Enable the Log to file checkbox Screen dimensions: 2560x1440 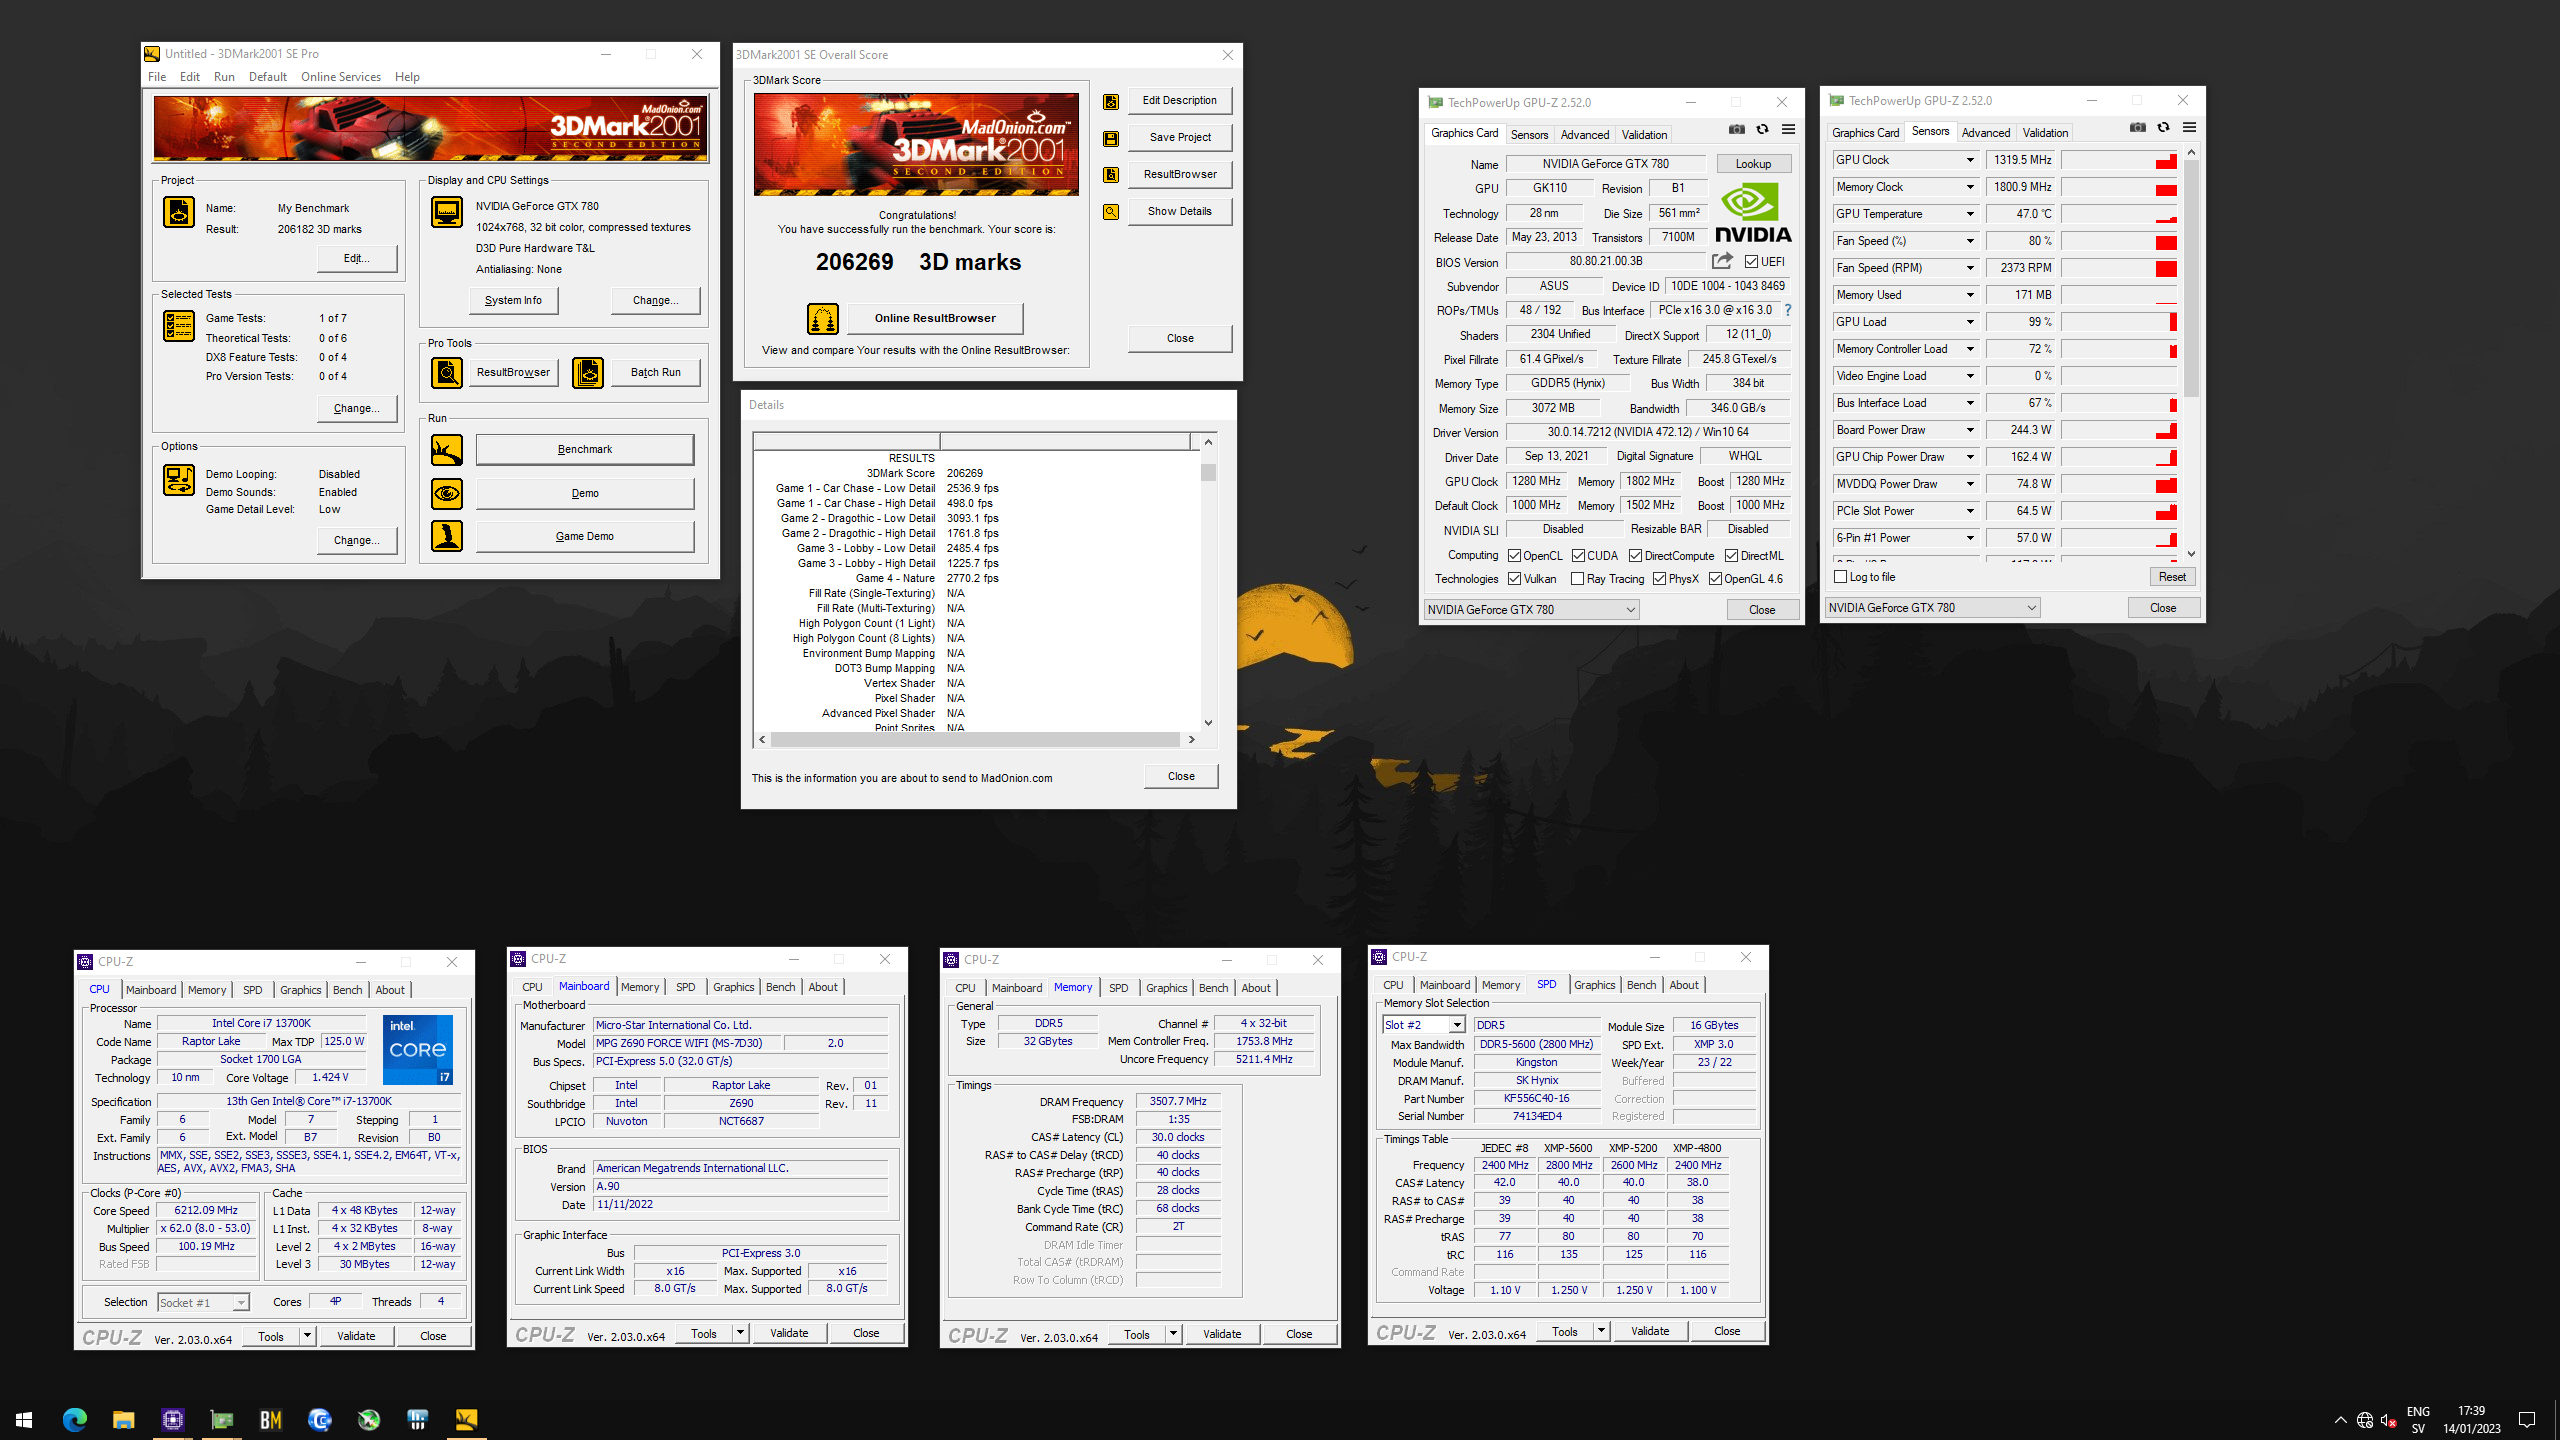[1841, 577]
